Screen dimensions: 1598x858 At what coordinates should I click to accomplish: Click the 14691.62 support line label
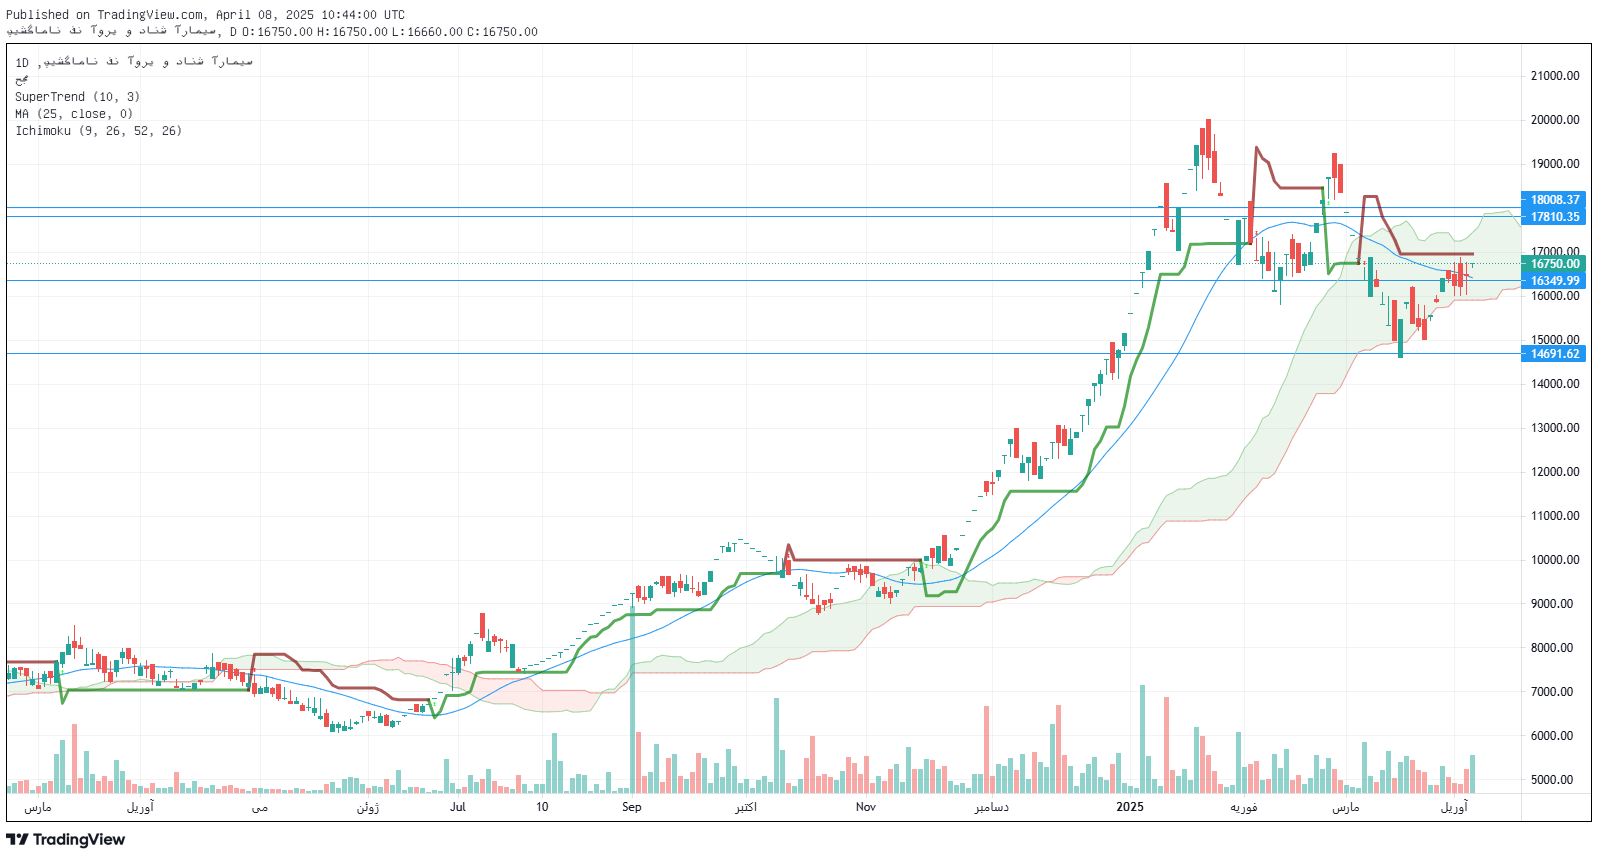point(1555,354)
